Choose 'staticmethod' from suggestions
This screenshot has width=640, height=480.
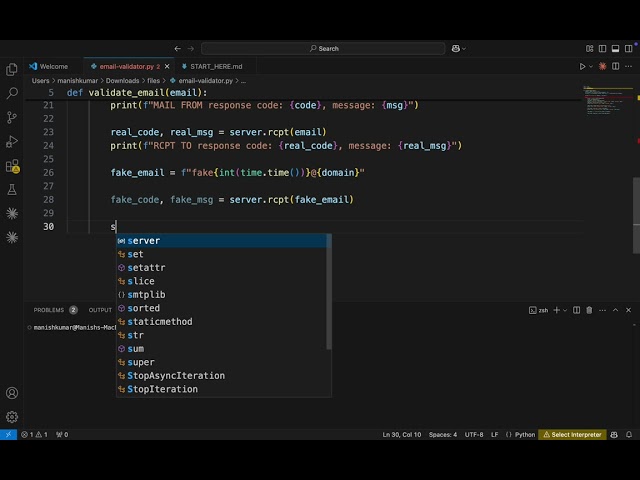222,322
